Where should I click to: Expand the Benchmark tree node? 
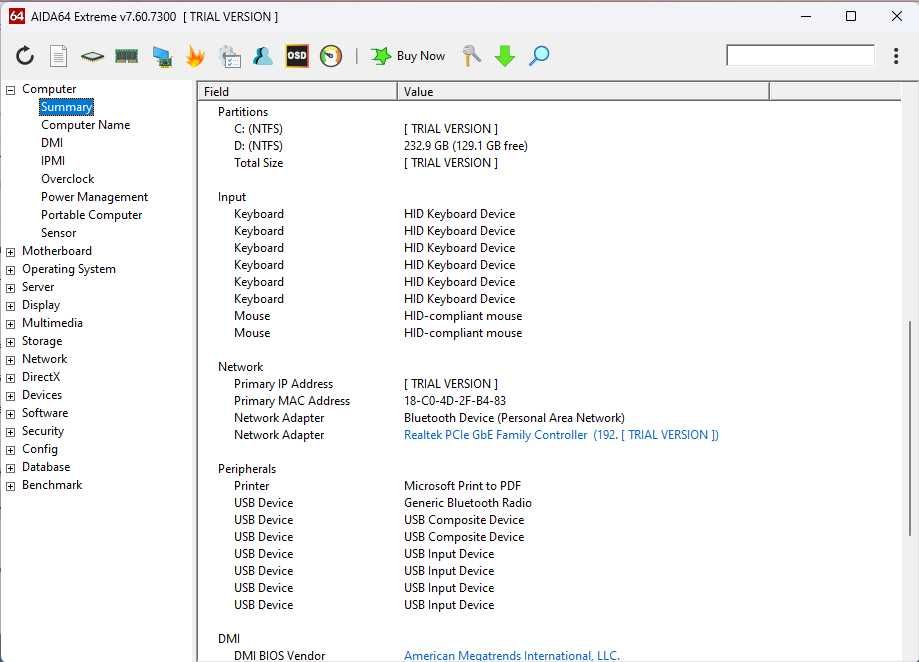click(x=11, y=486)
